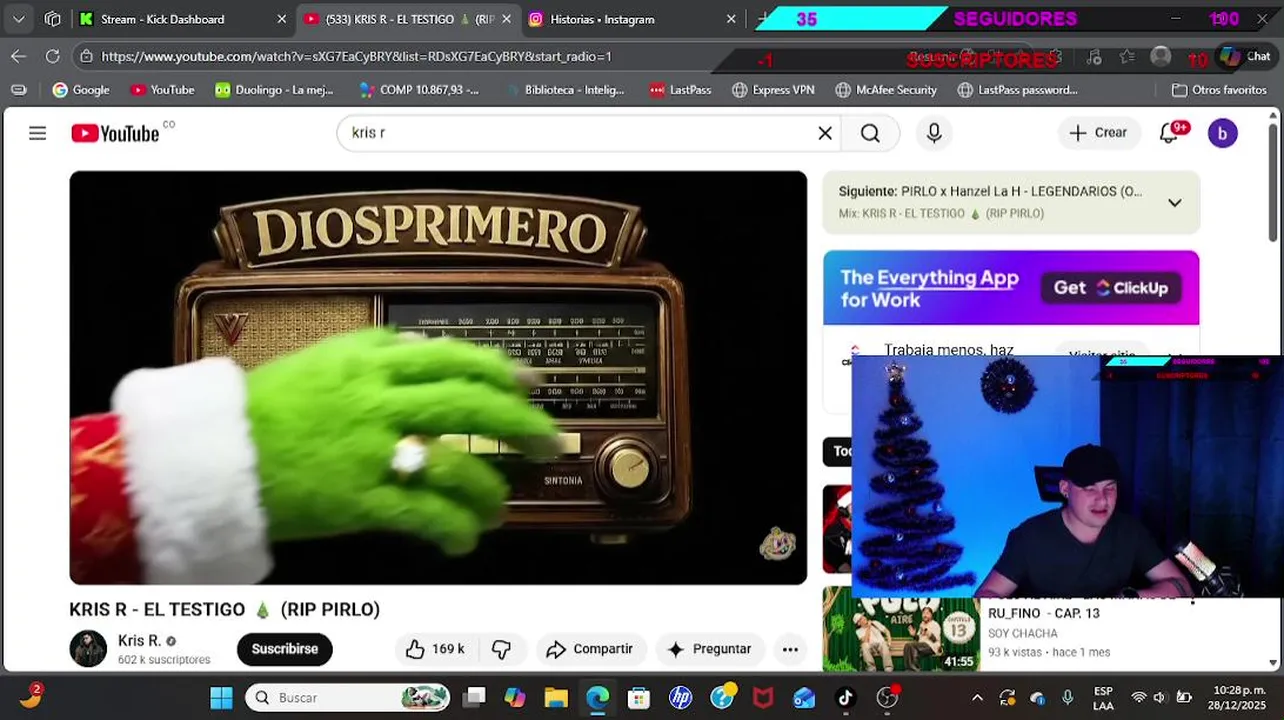Open the YouTube hamburger guide menu
The width and height of the screenshot is (1284, 720).
pos(37,133)
